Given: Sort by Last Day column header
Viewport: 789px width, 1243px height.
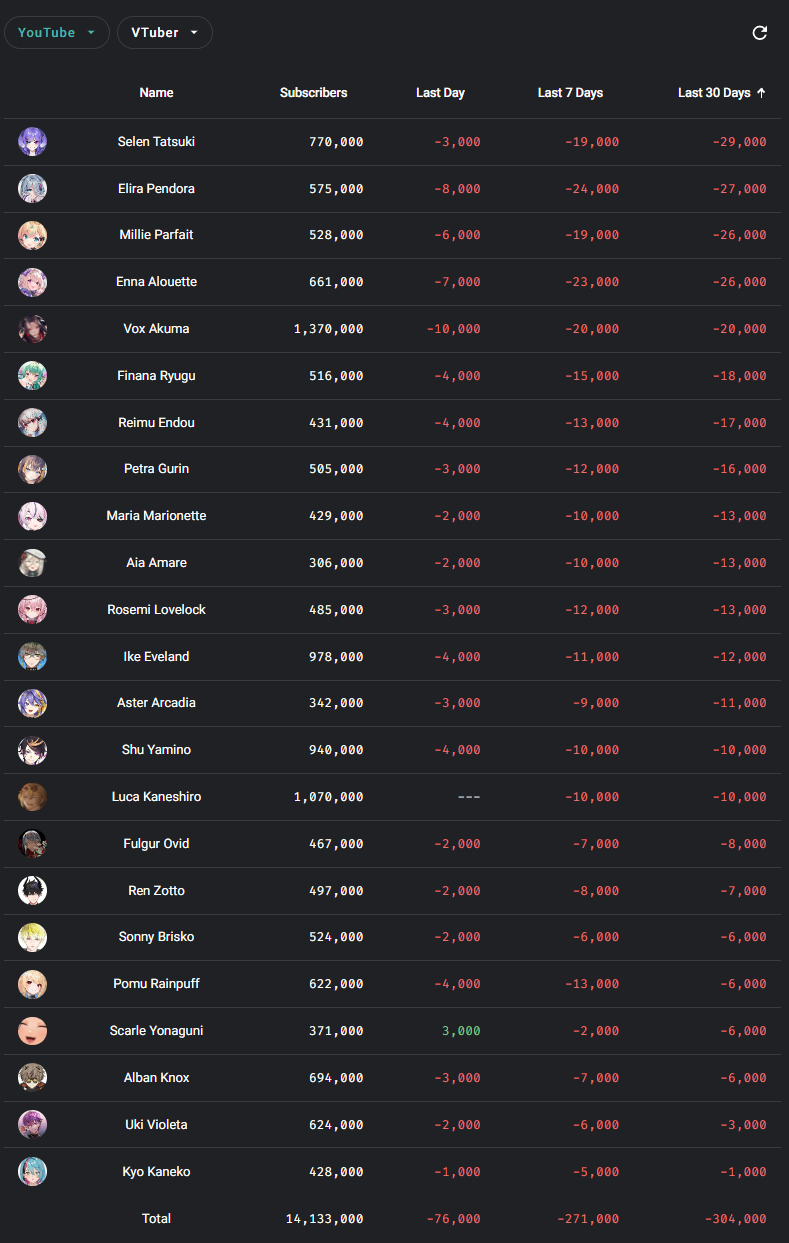Looking at the screenshot, I should [440, 93].
